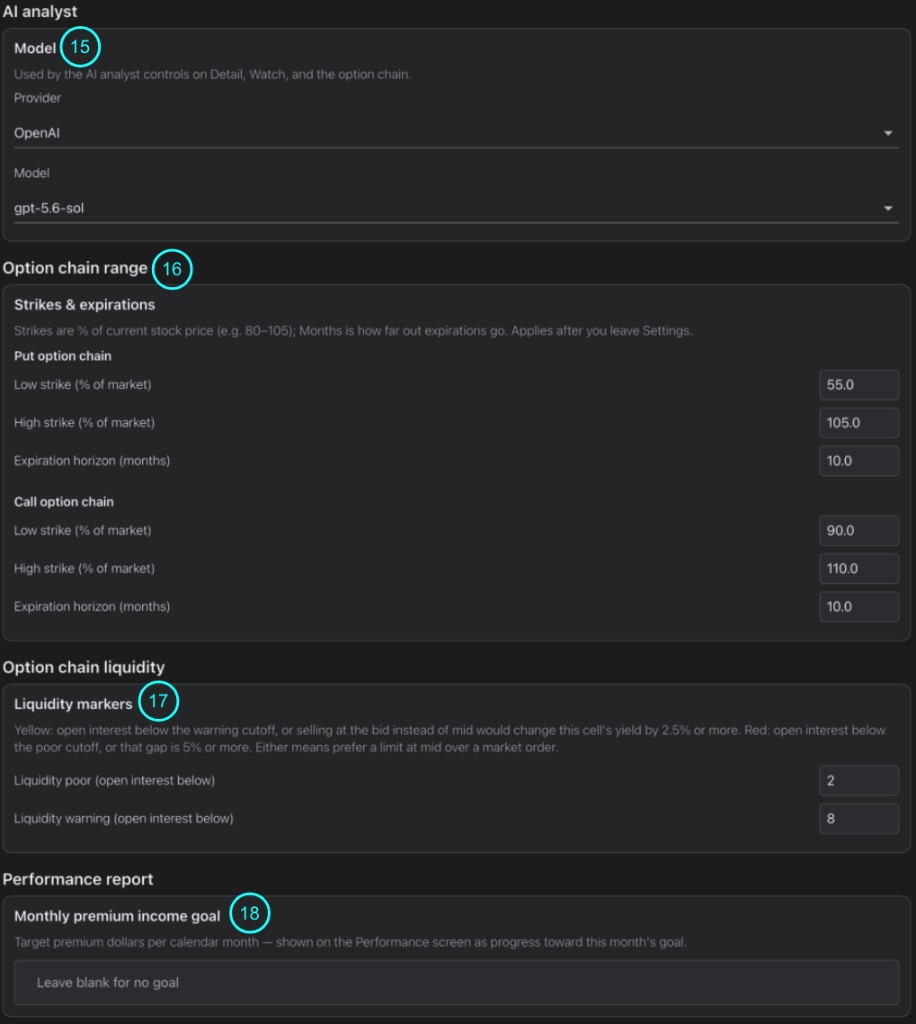
Task: Edit the Liquidity poor open interest field
Action: [x=859, y=780]
